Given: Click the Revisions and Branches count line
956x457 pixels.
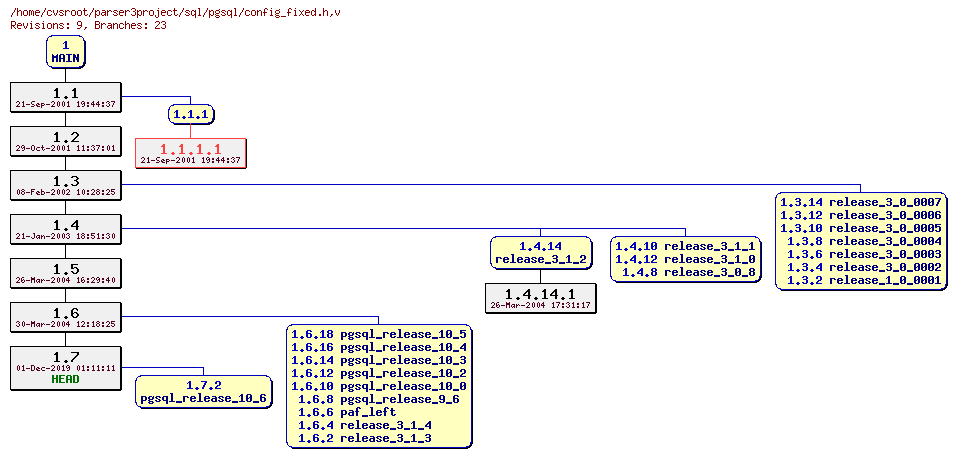Looking at the screenshot, I should coord(88,25).
